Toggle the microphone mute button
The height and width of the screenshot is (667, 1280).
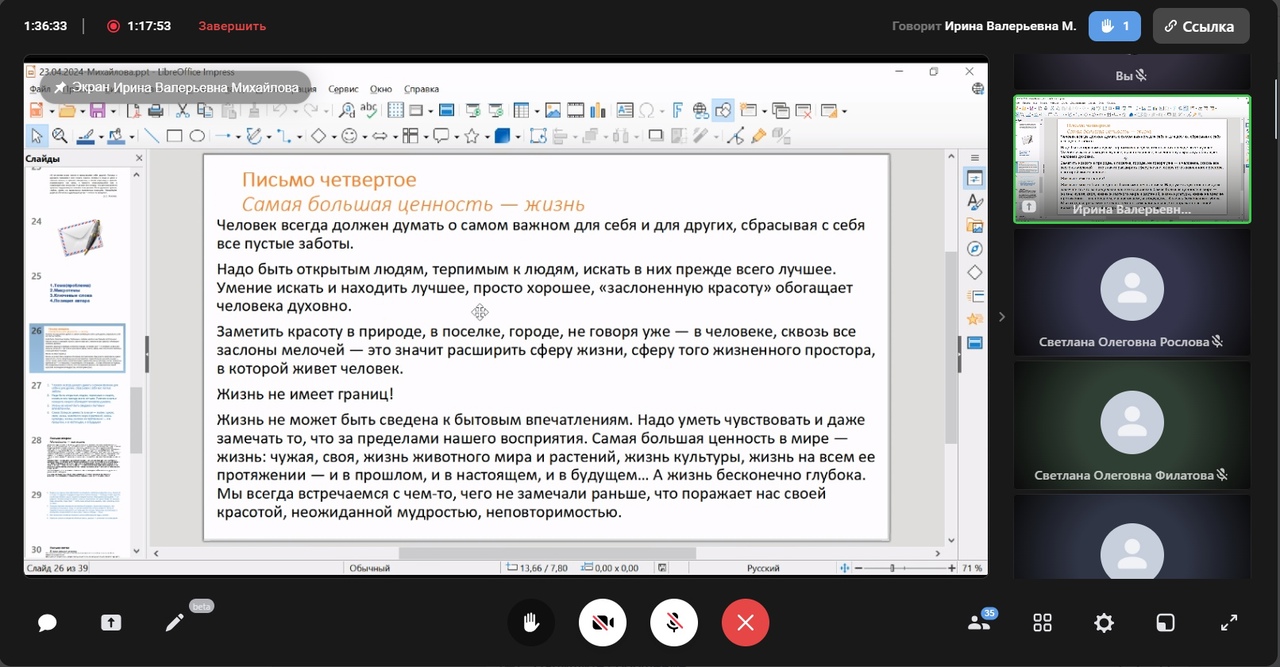(674, 623)
